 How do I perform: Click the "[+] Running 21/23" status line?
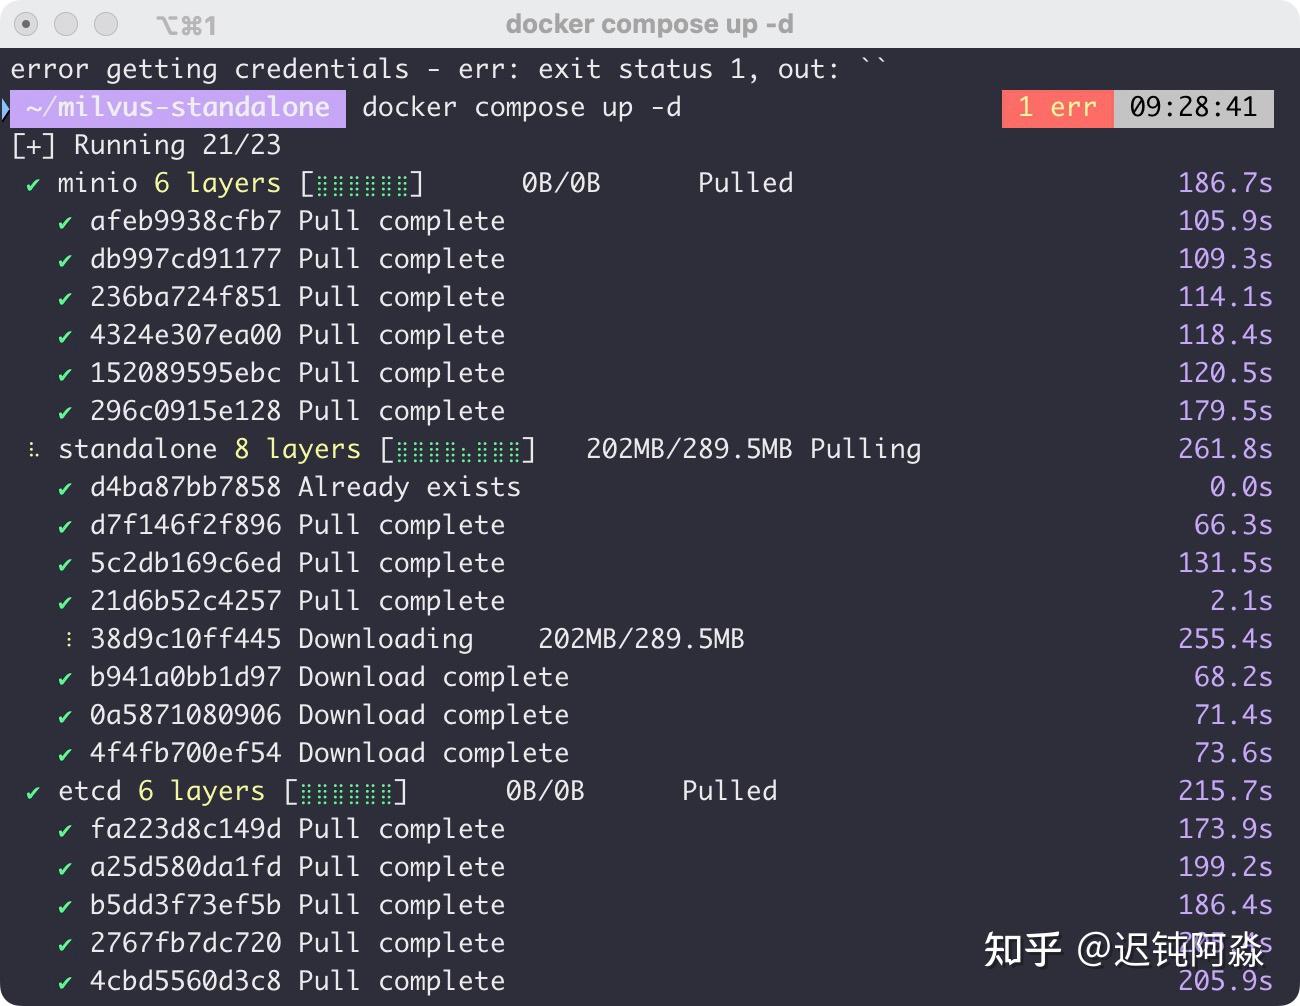click(146, 146)
